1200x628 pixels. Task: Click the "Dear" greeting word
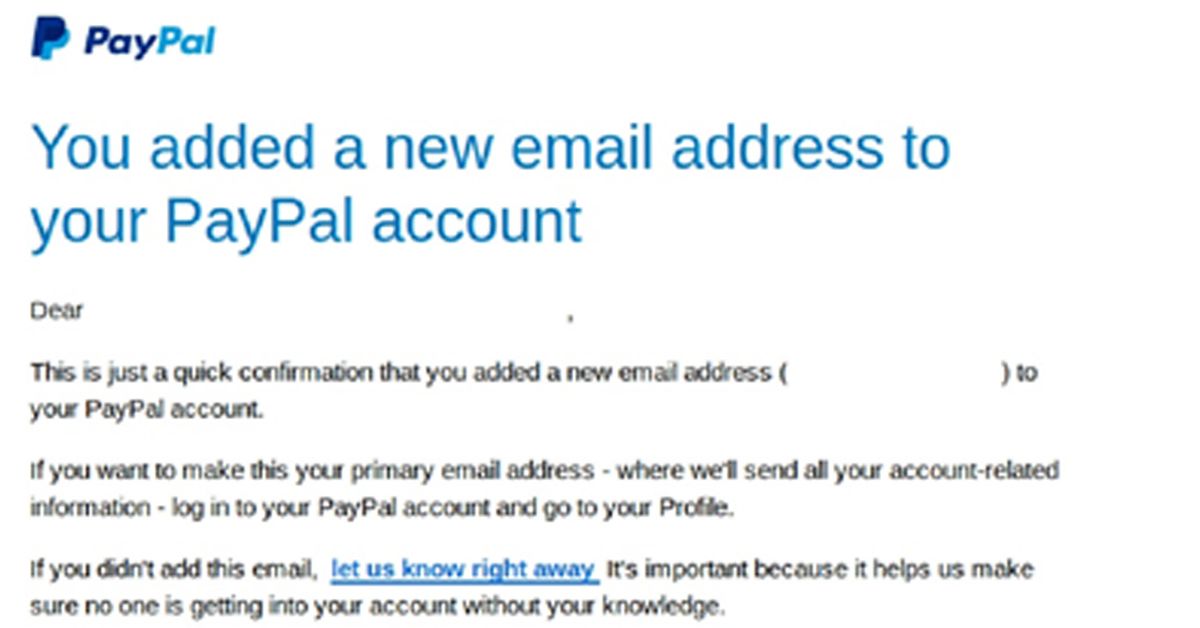(56, 311)
